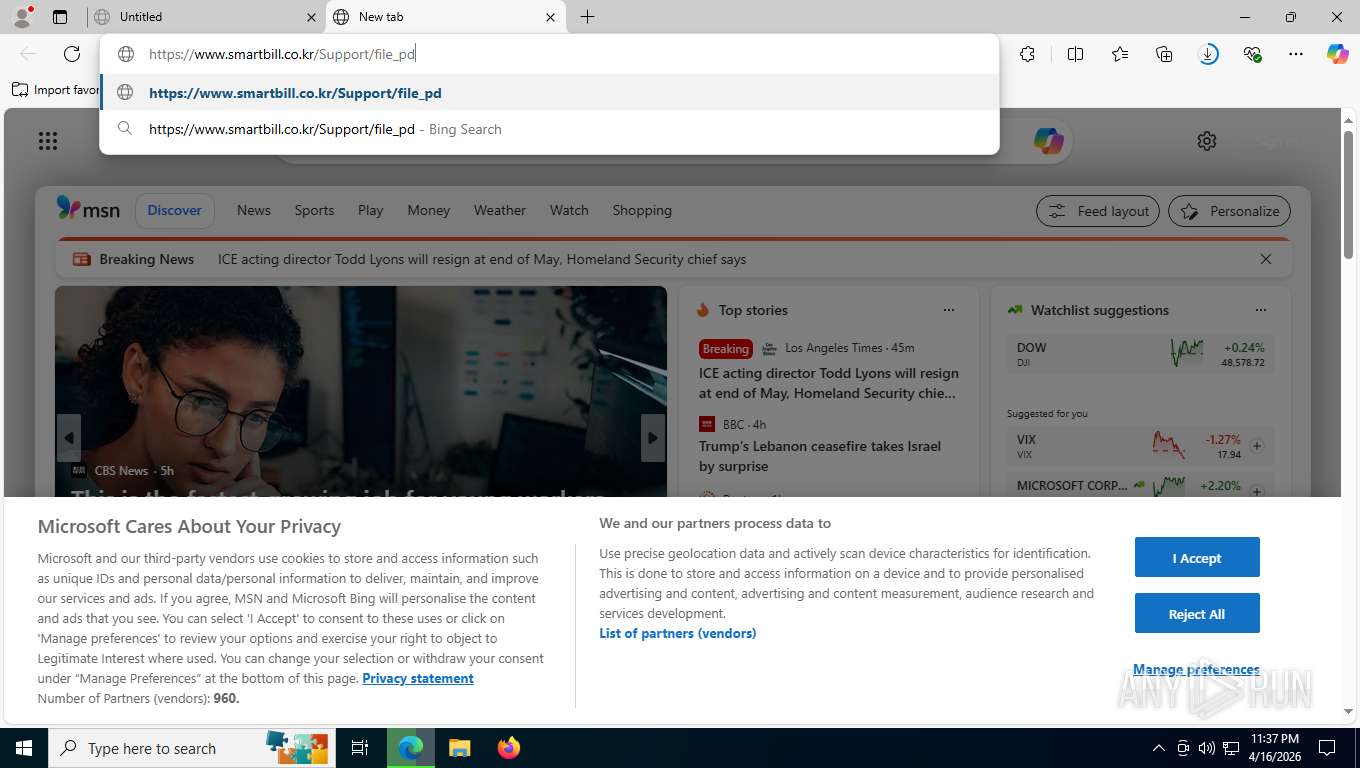1360x768 pixels.
Task: Select the smartbill URL suggestion
Action: tap(550, 93)
